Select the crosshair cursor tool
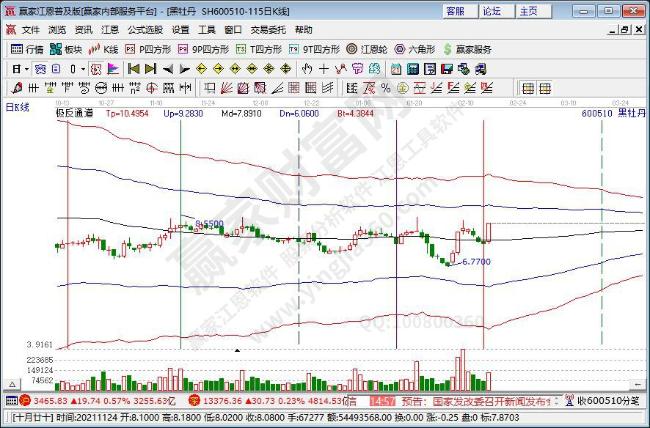Screen dimensions: 650x428 [324, 69]
